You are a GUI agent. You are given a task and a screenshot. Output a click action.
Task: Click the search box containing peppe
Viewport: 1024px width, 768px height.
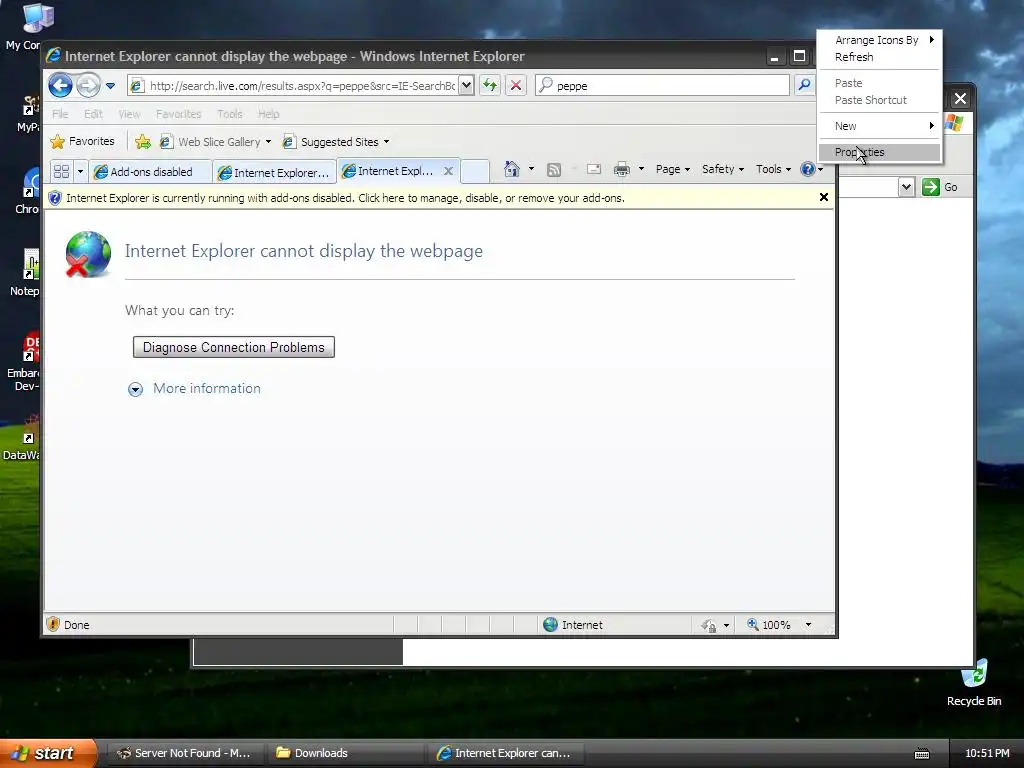tap(663, 86)
